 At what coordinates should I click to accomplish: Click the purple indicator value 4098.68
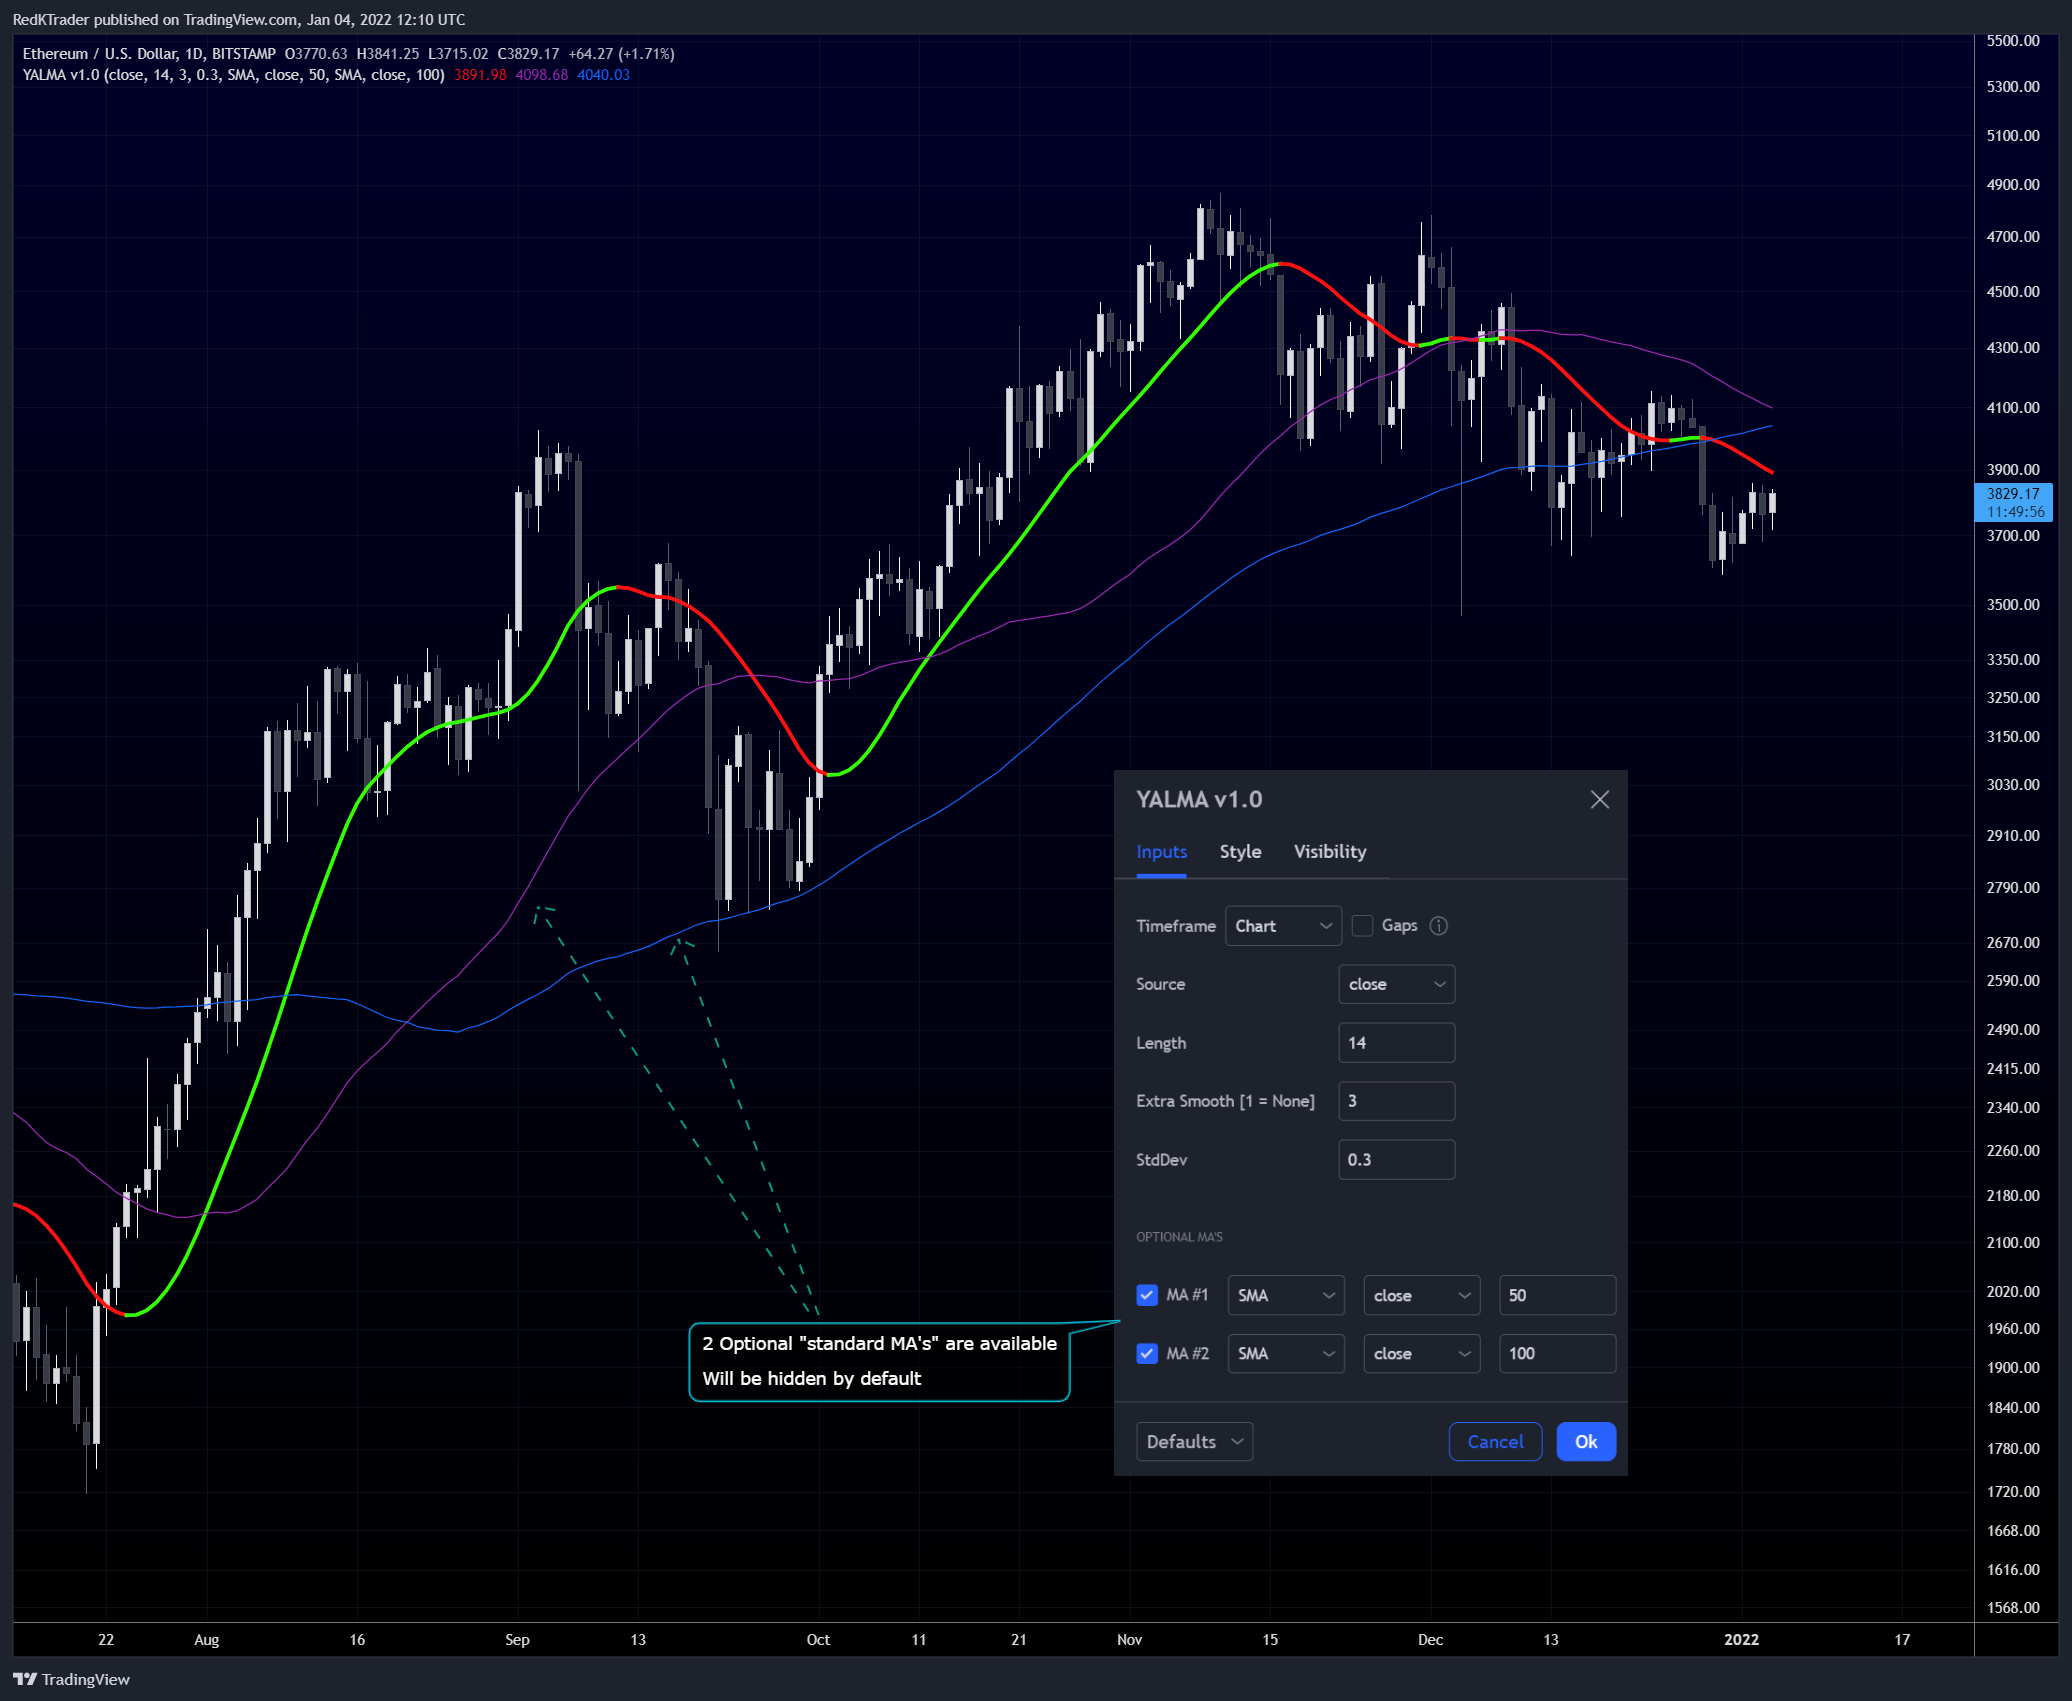click(x=541, y=75)
